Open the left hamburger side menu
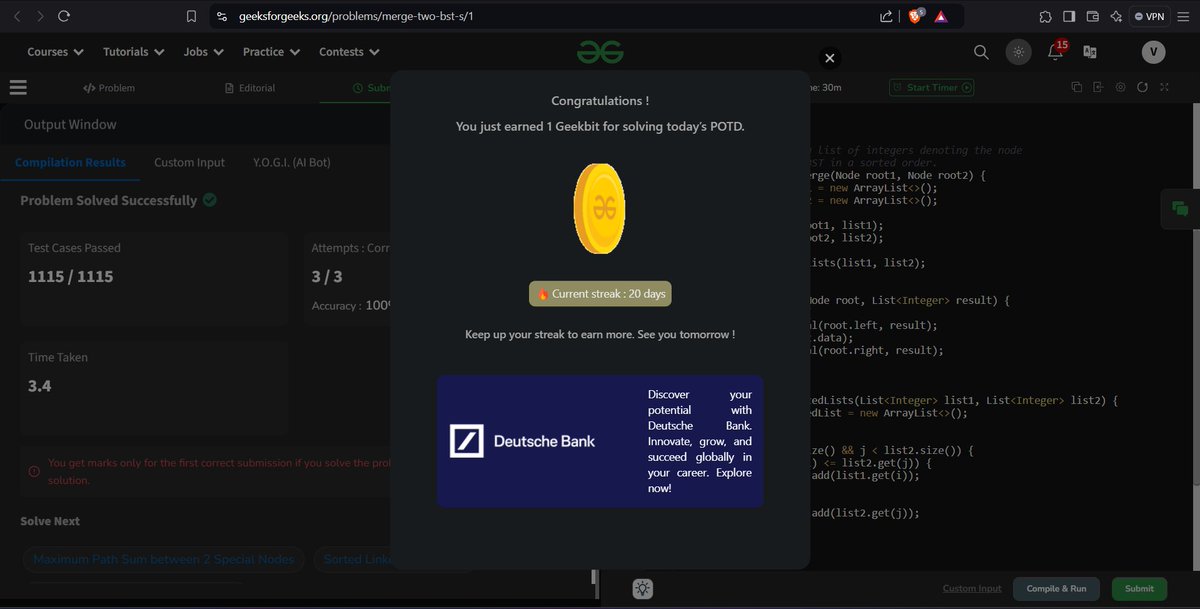The width and height of the screenshot is (1200, 609). tap(18, 87)
